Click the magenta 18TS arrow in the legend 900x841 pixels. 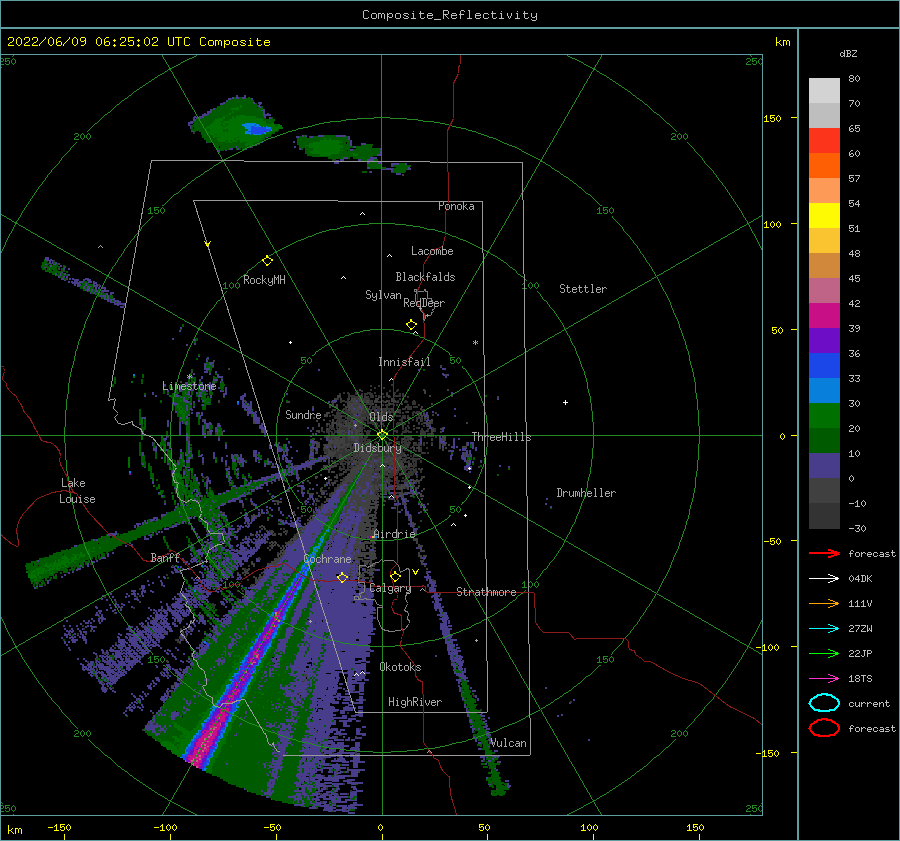[824, 679]
